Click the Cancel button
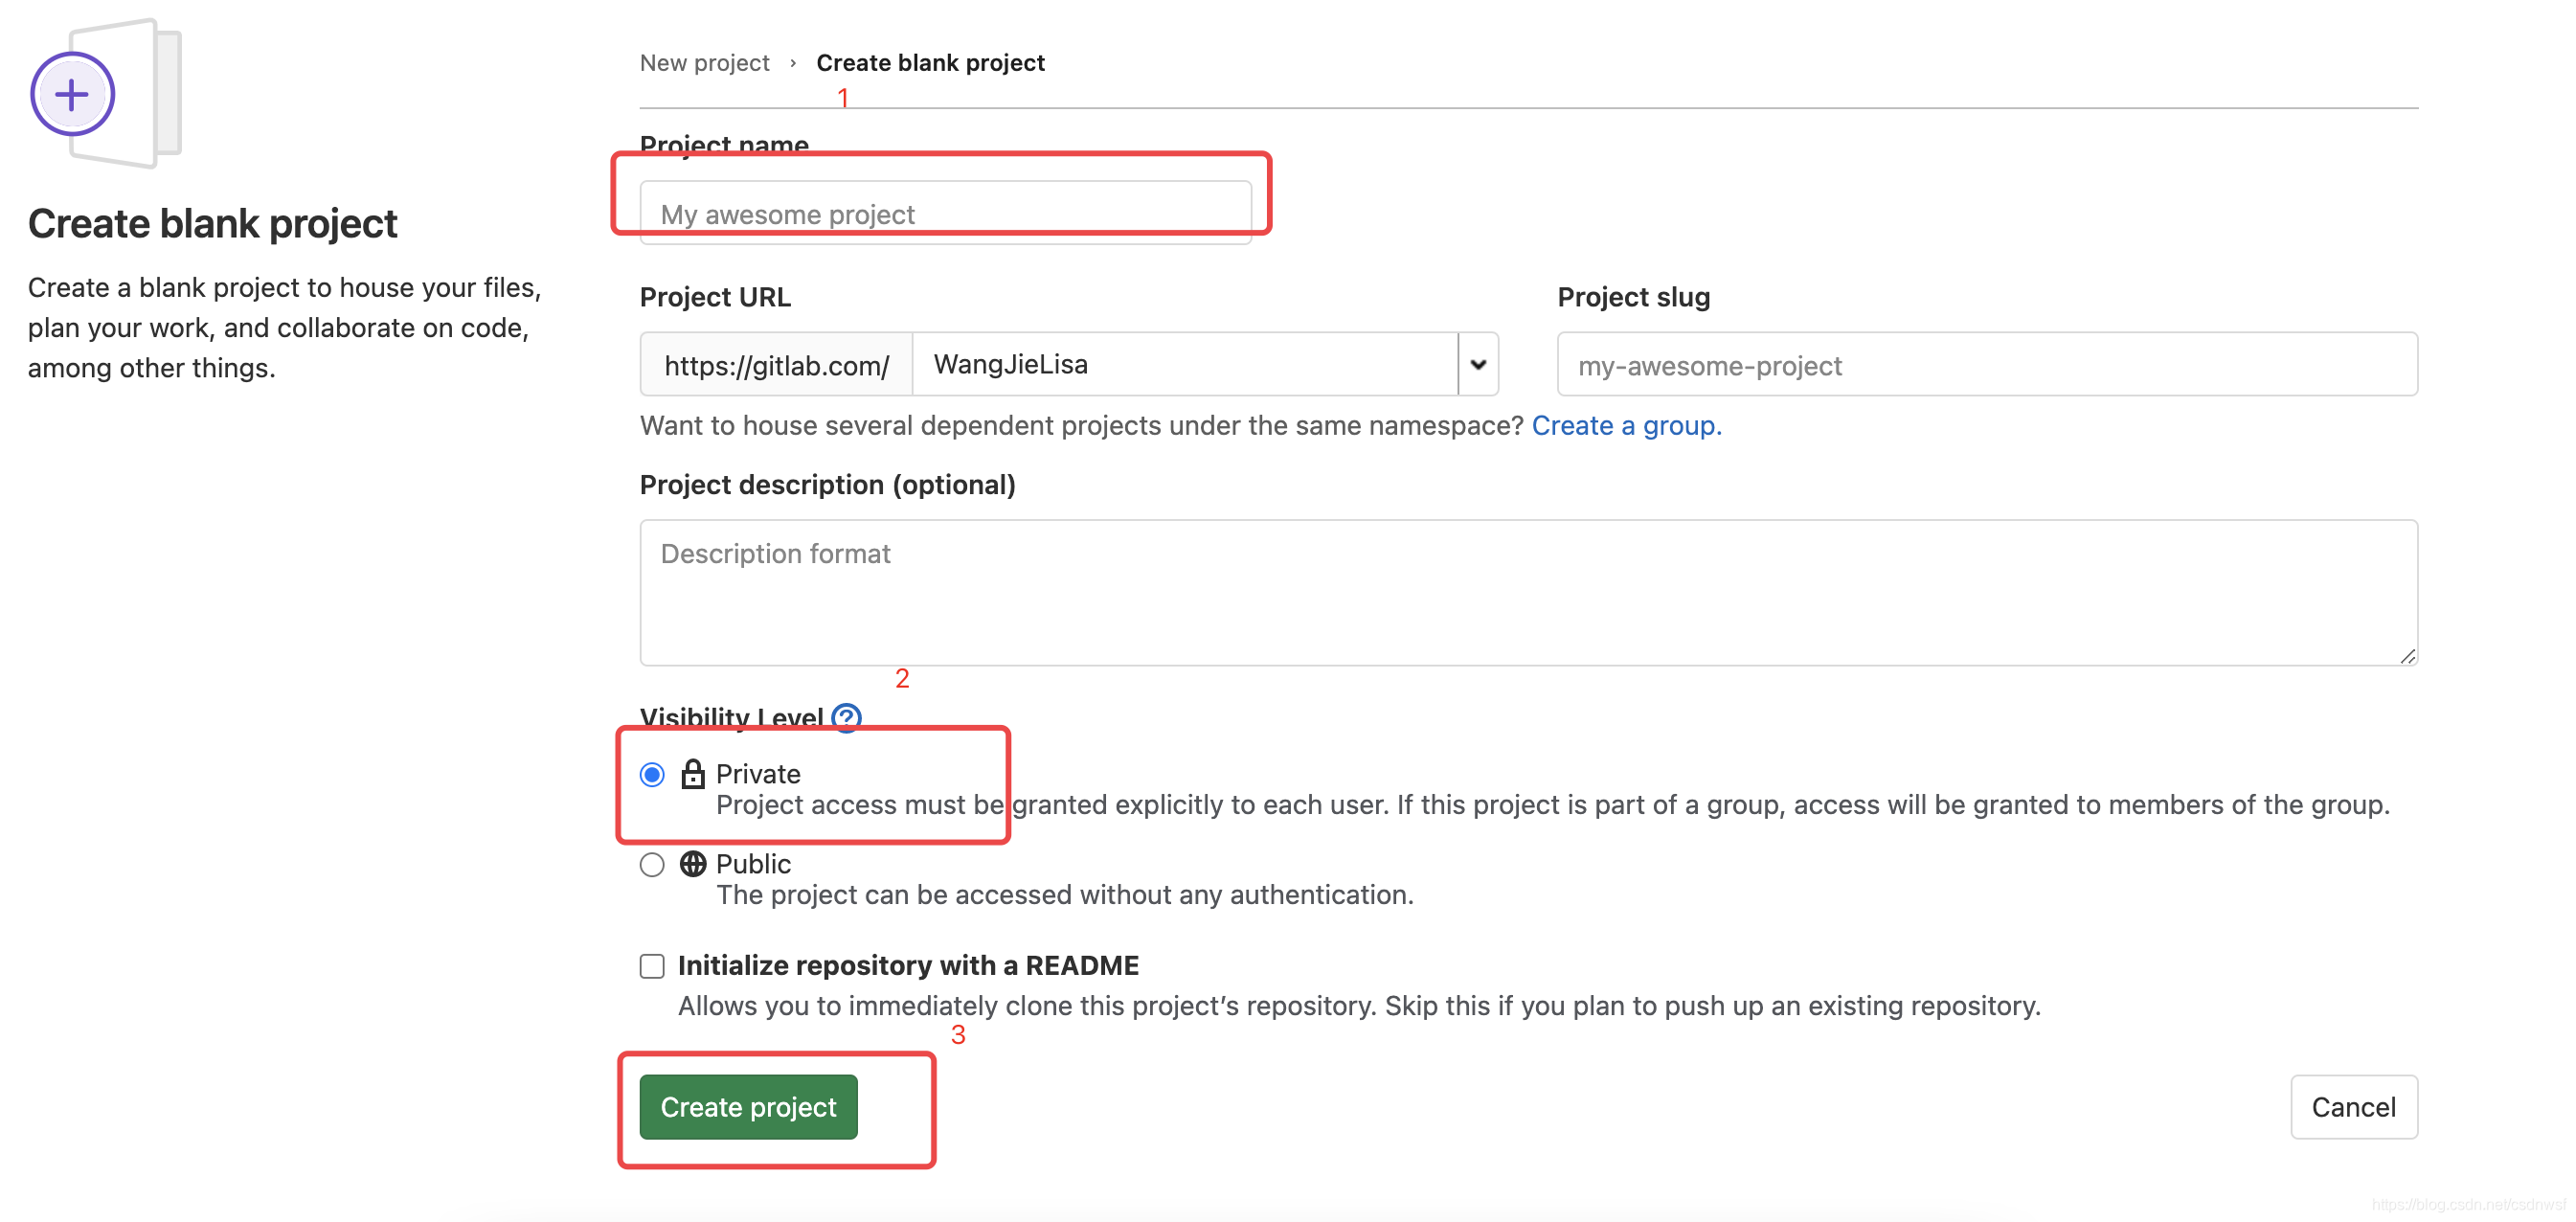This screenshot has height=1222, width=2576. (2353, 1107)
